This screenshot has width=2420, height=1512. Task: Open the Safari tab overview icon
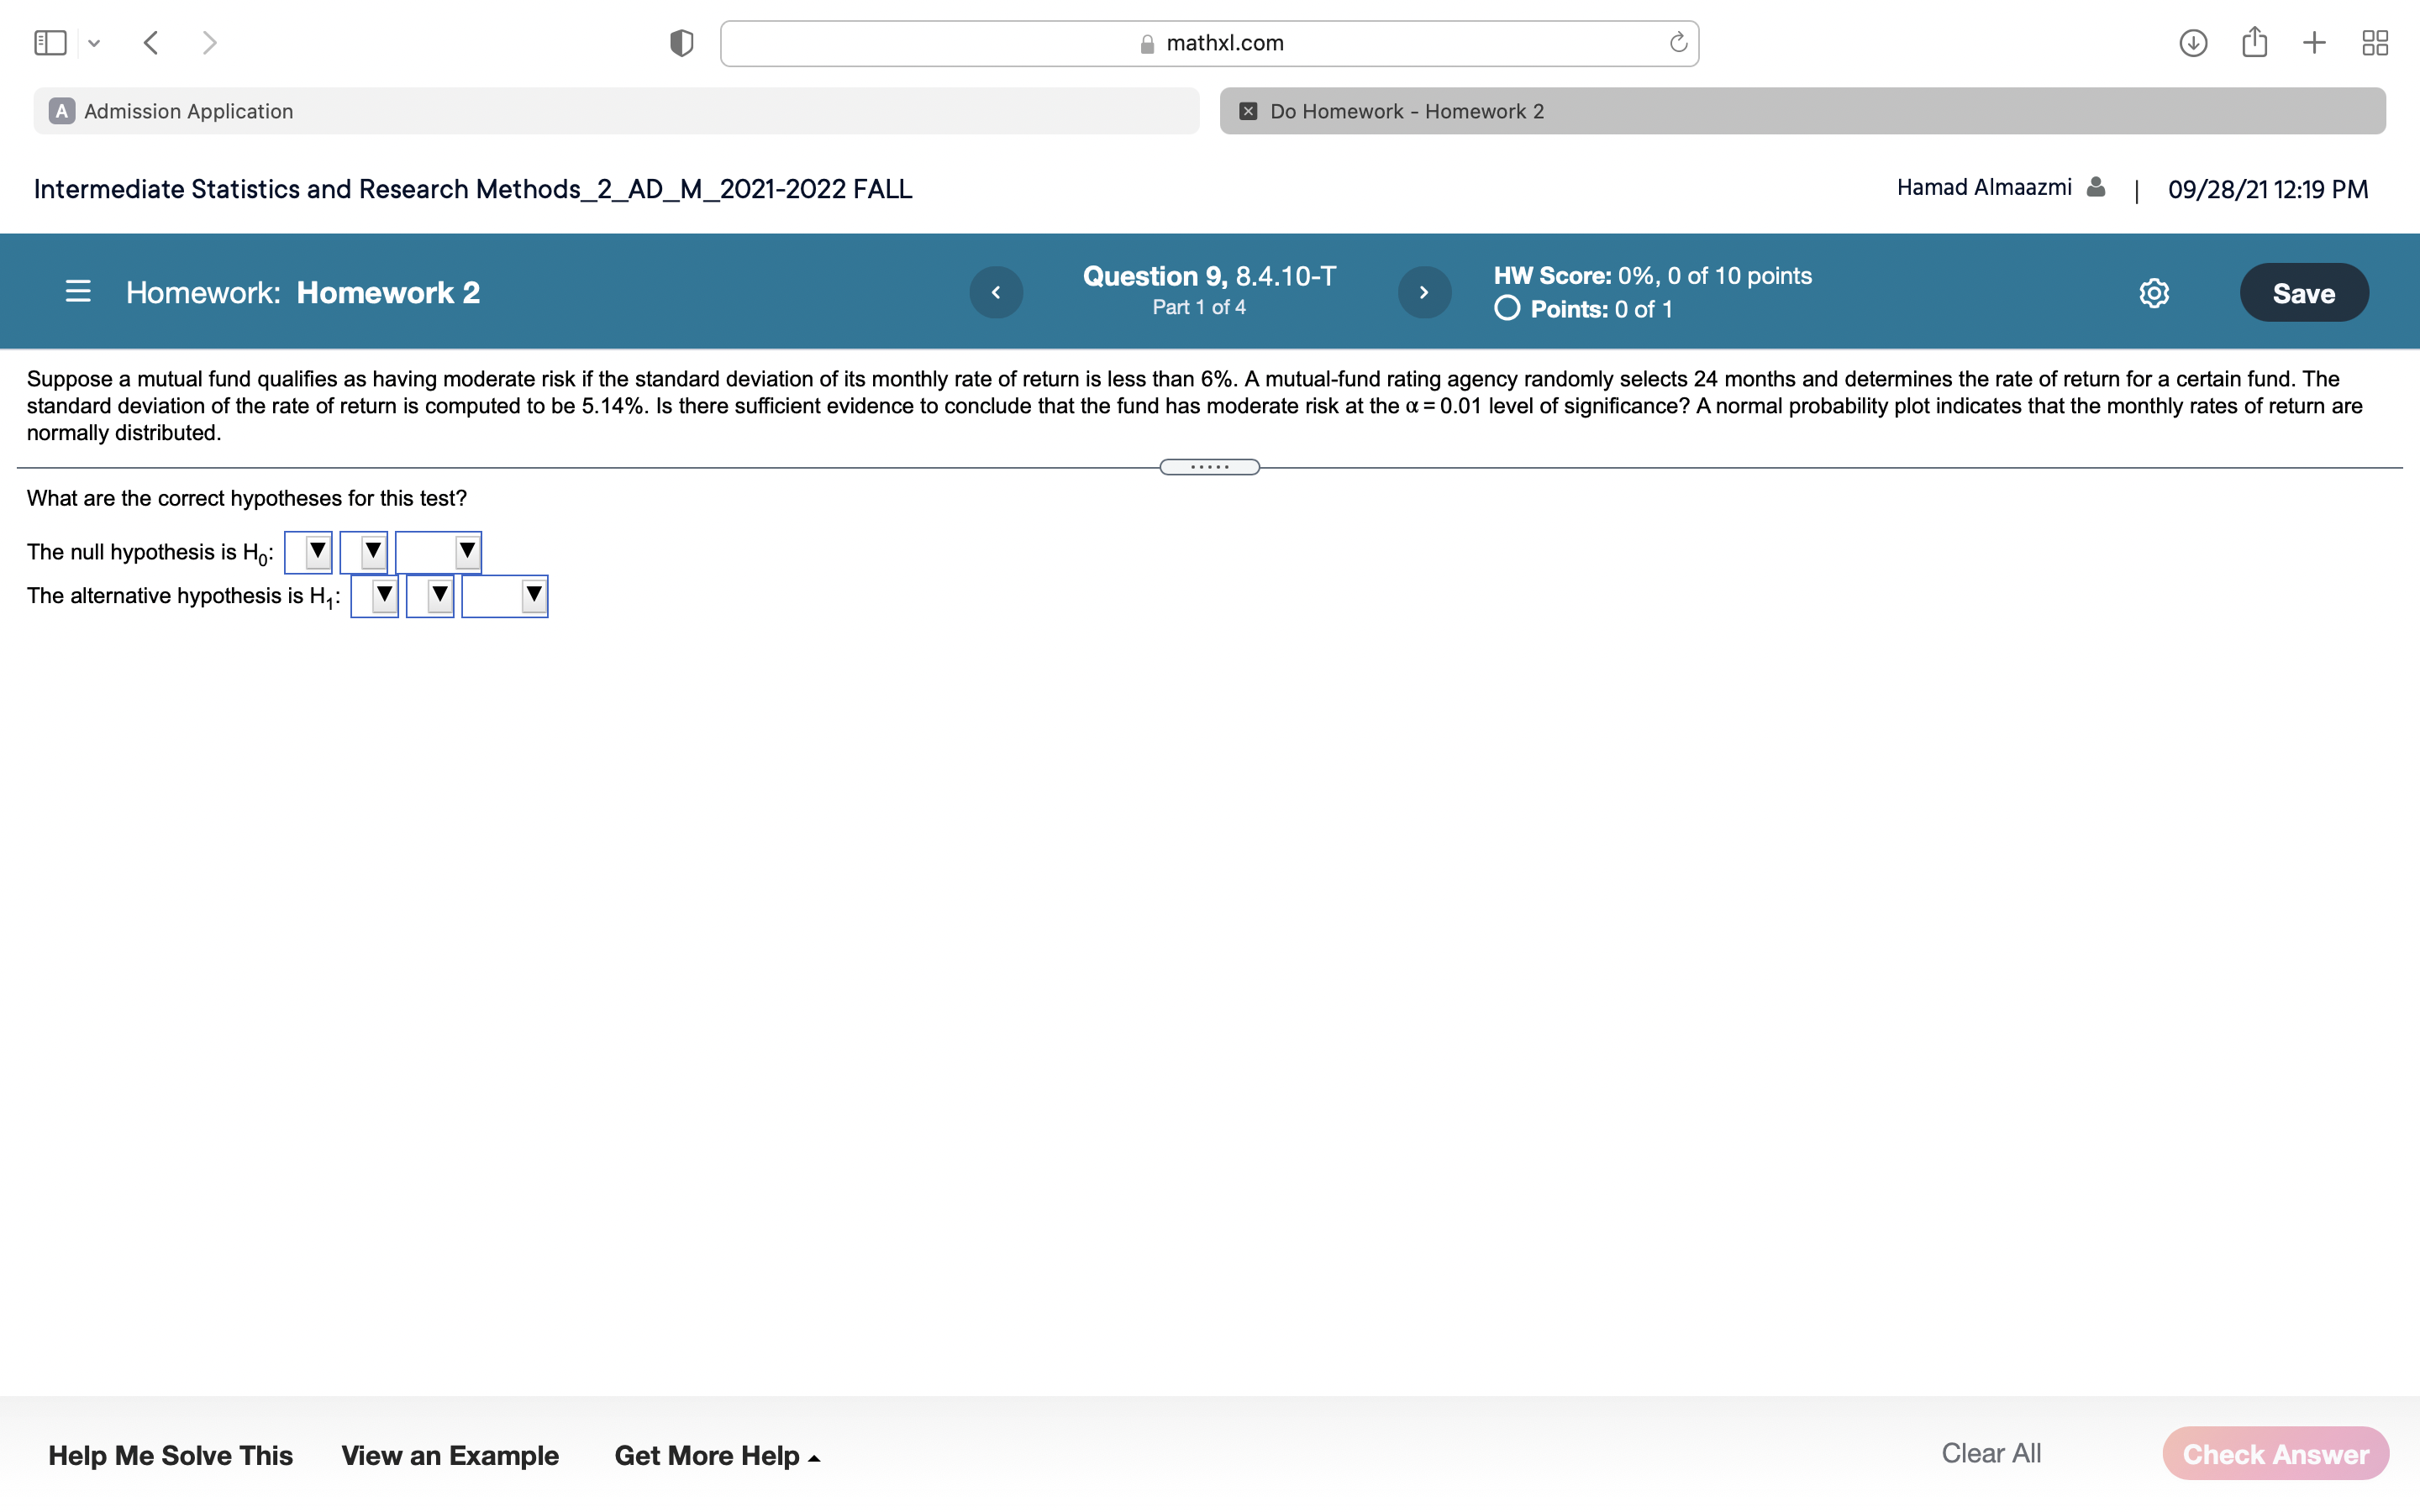click(2375, 43)
